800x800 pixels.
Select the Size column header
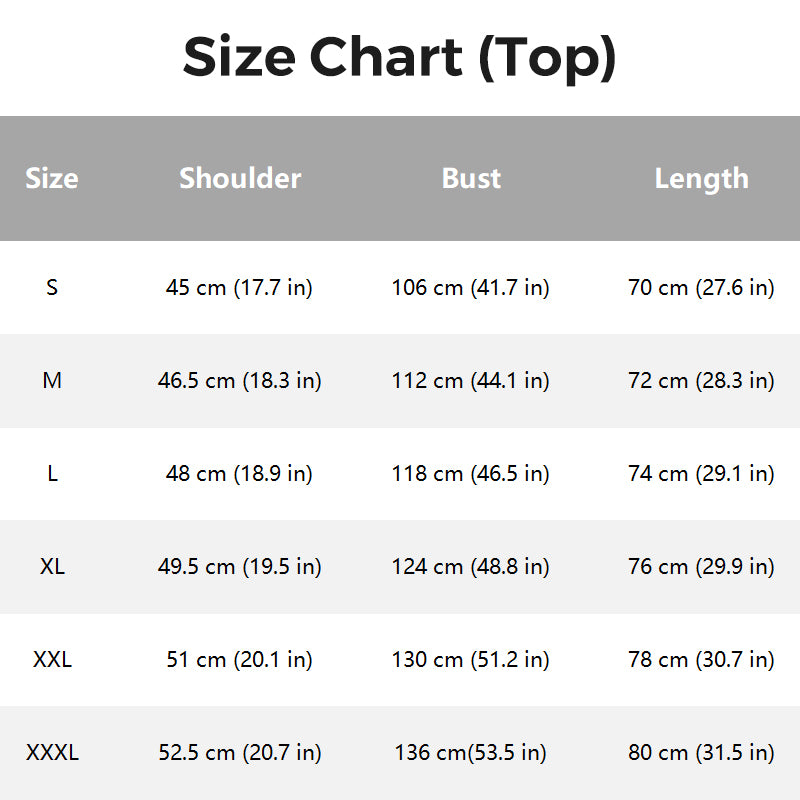(52, 178)
